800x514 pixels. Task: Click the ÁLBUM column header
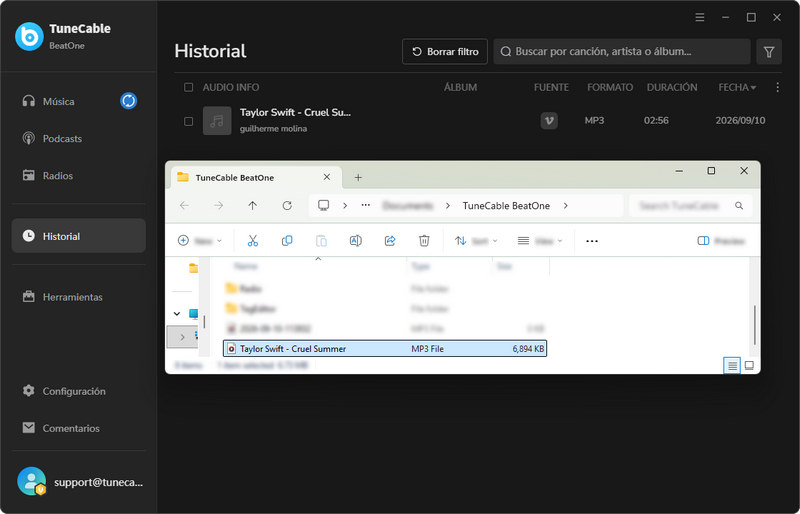[x=460, y=87]
